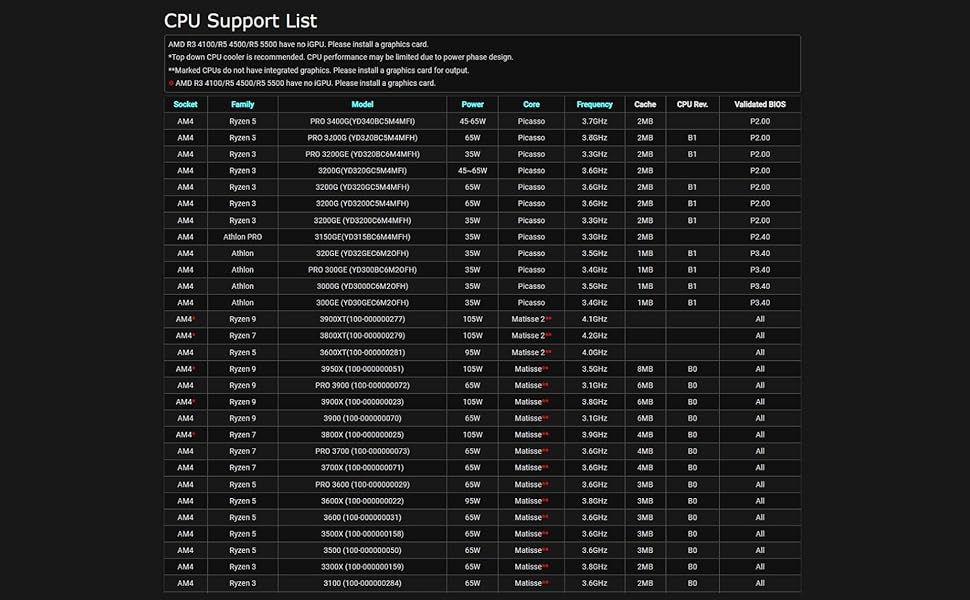Select the 4.2GHz frequency cell

click(594, 336)
